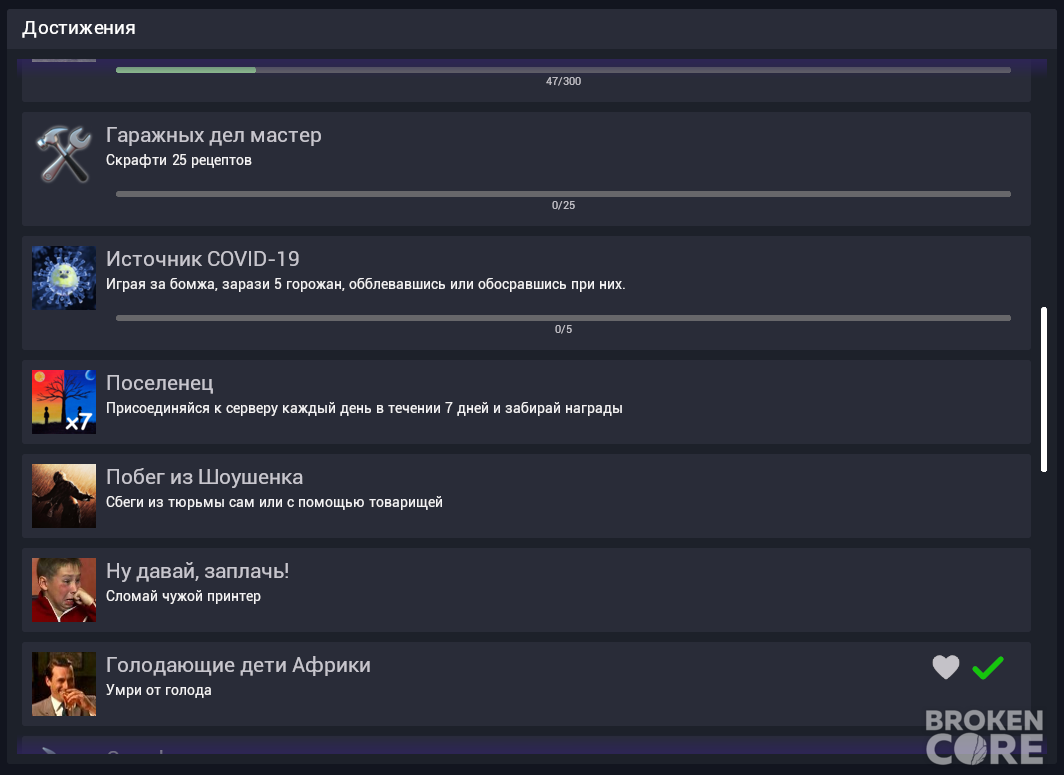Click the hammer and wrench crafting icon
The image size is (1064, 775).
coord(64,154)
